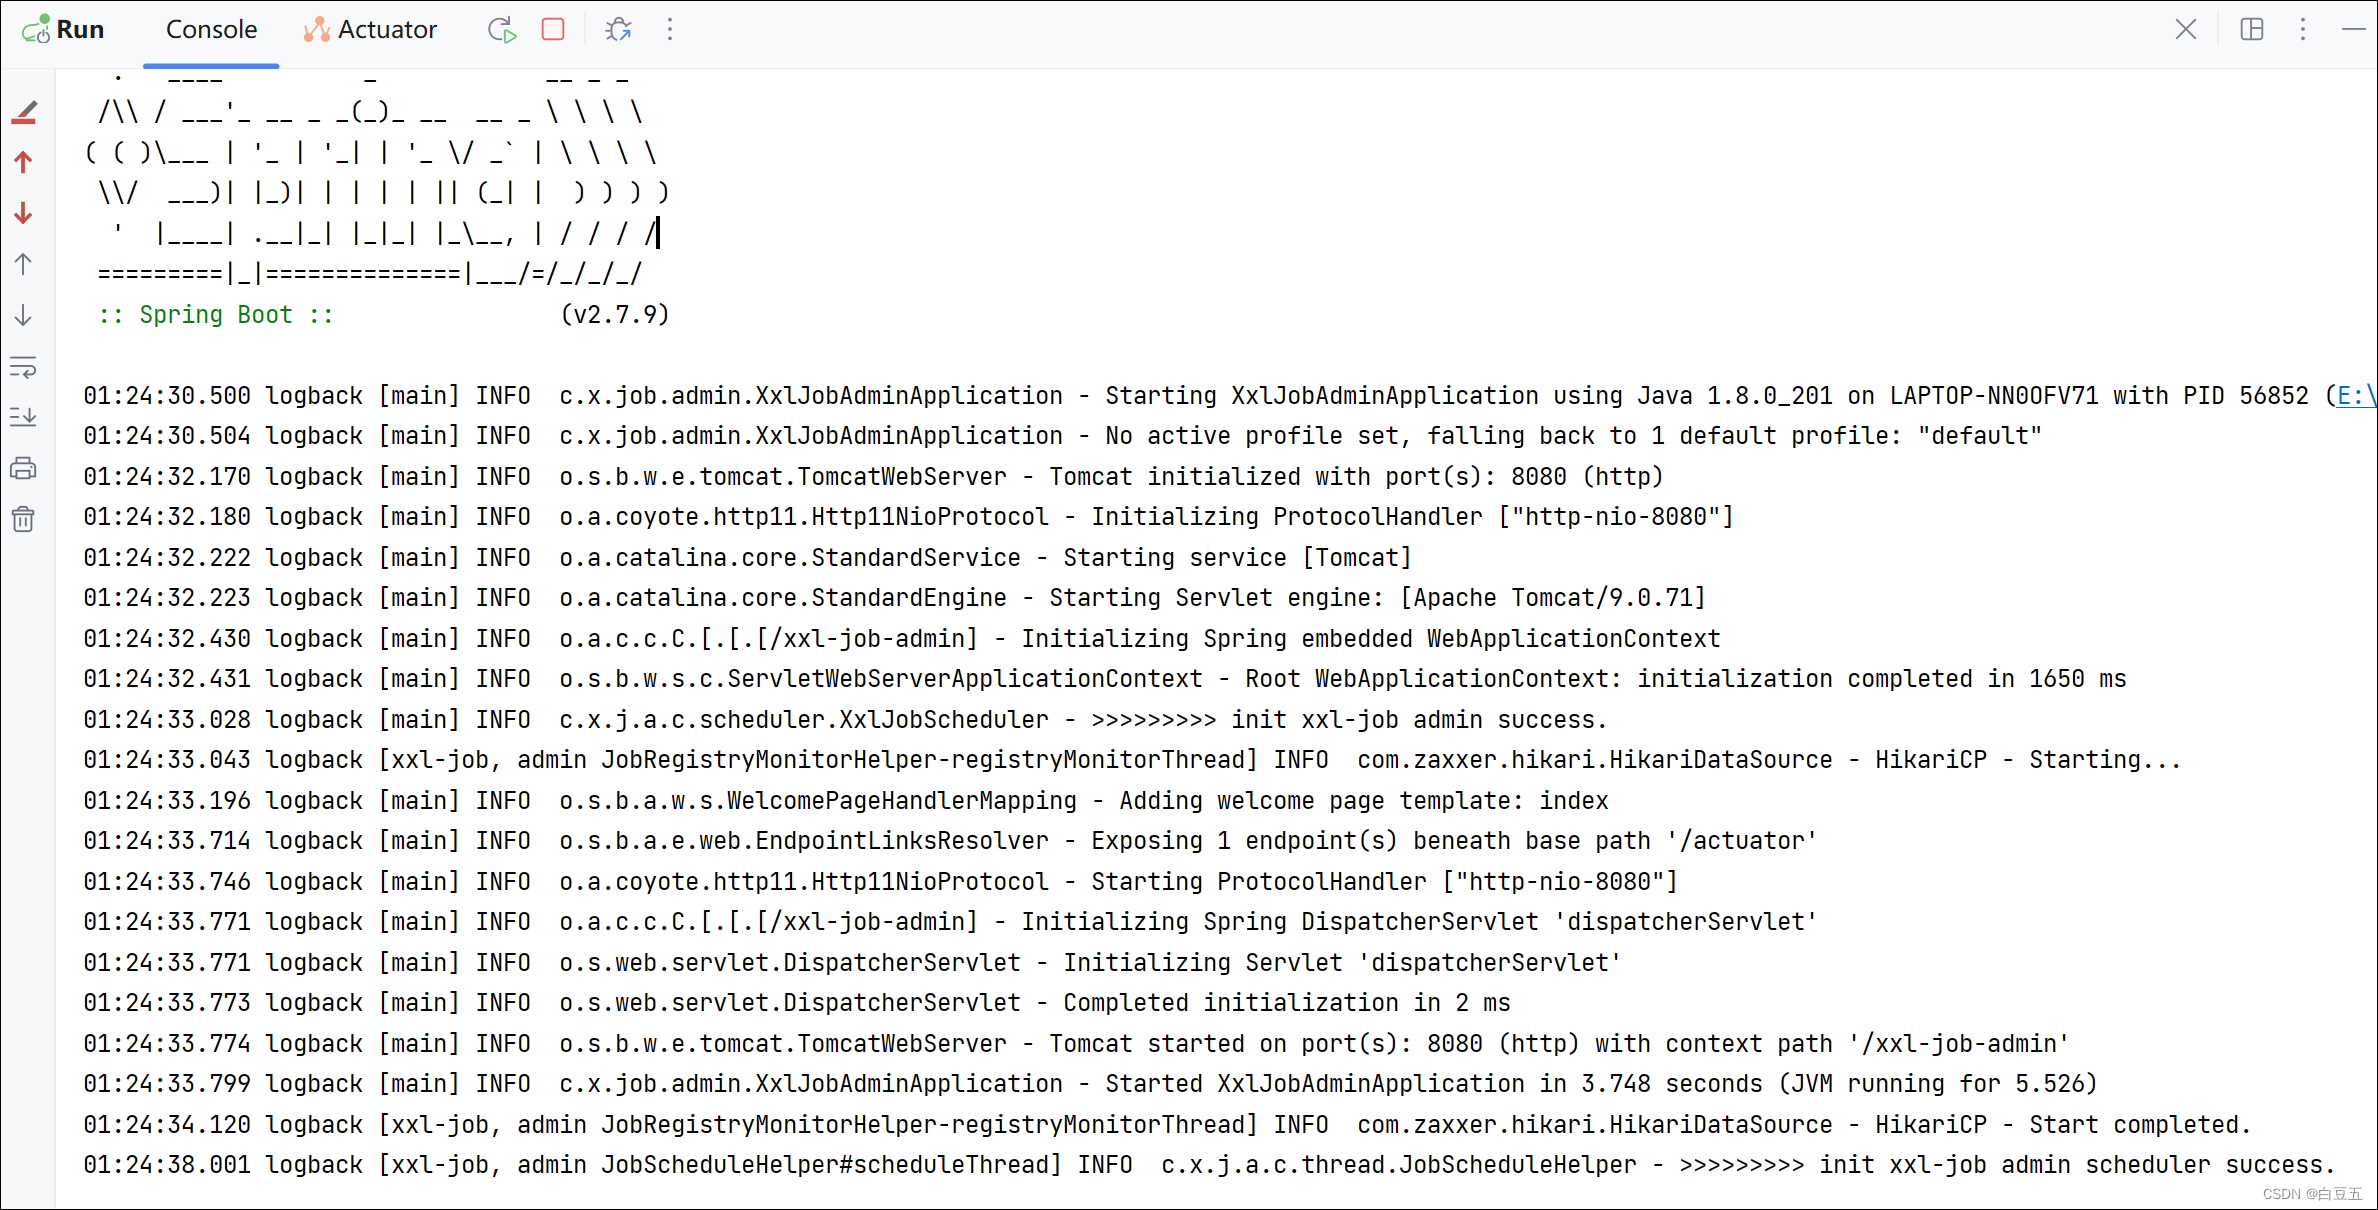Click log line 'Root WebApplicationContext: initialization completed in 1650 ms'
The width and height of the screenshot is (2378, 1210).
pos(1105,679)
